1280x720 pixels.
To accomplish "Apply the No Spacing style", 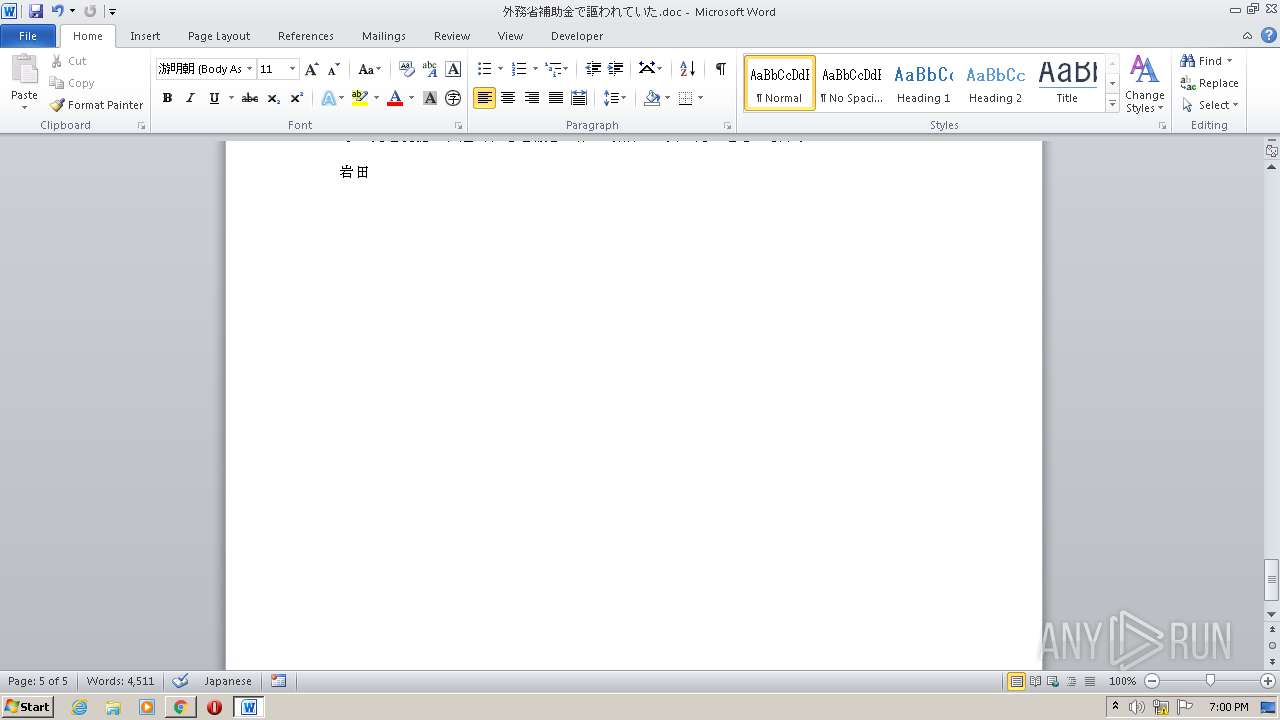I will (852, 83).
